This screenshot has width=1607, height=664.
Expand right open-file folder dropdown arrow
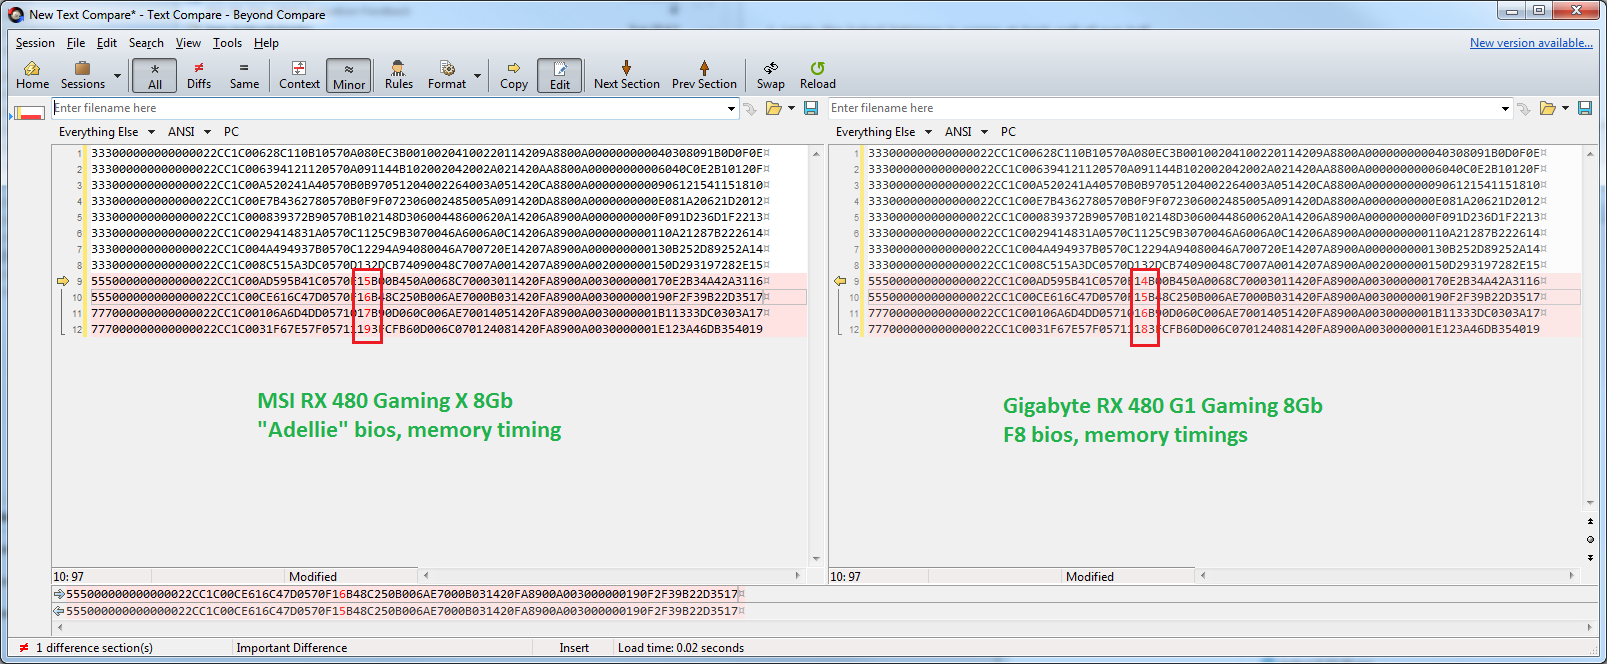pos(1565,108)
